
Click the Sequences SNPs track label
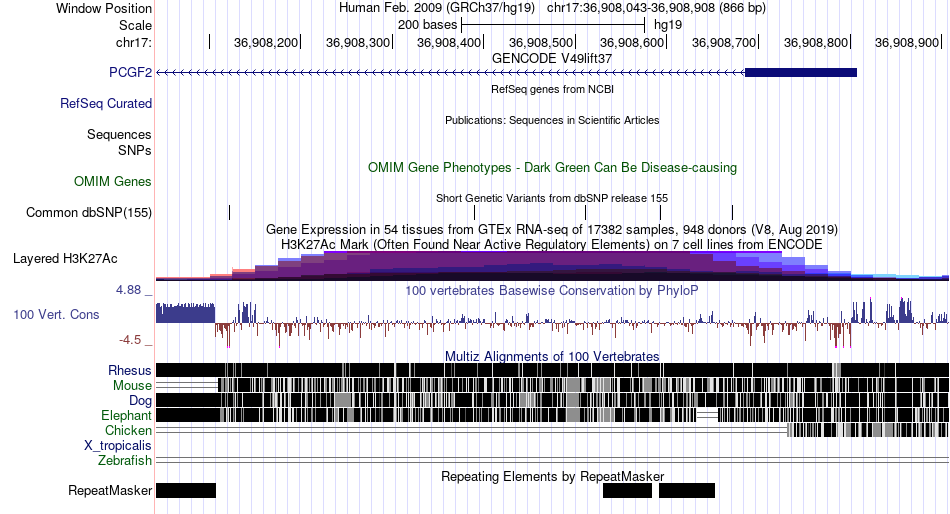[x=119, y=142]
